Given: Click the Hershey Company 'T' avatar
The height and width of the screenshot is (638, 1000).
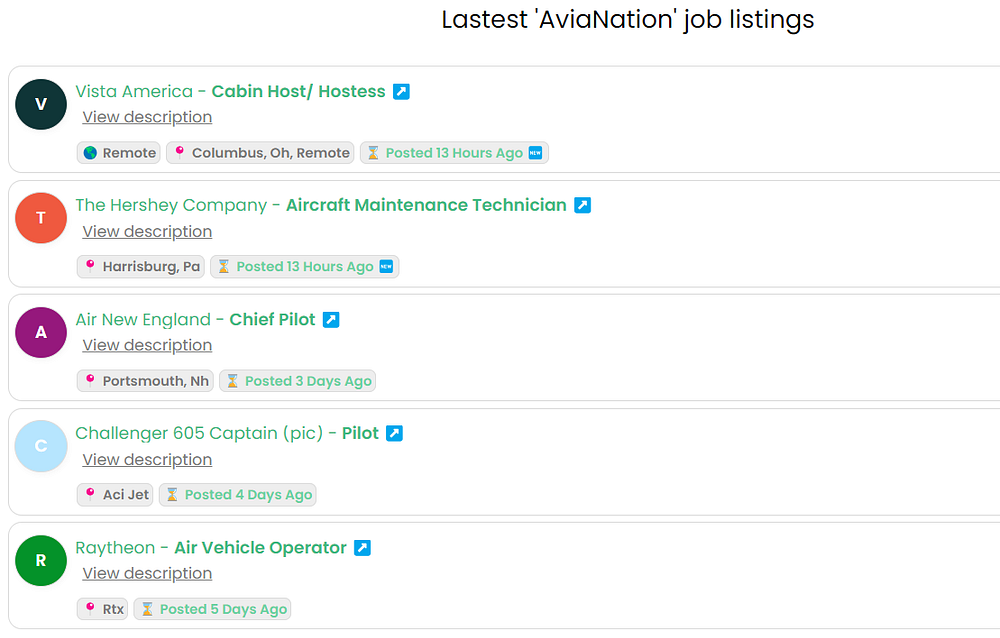Looking at the screenshot, I should (41, 218).
